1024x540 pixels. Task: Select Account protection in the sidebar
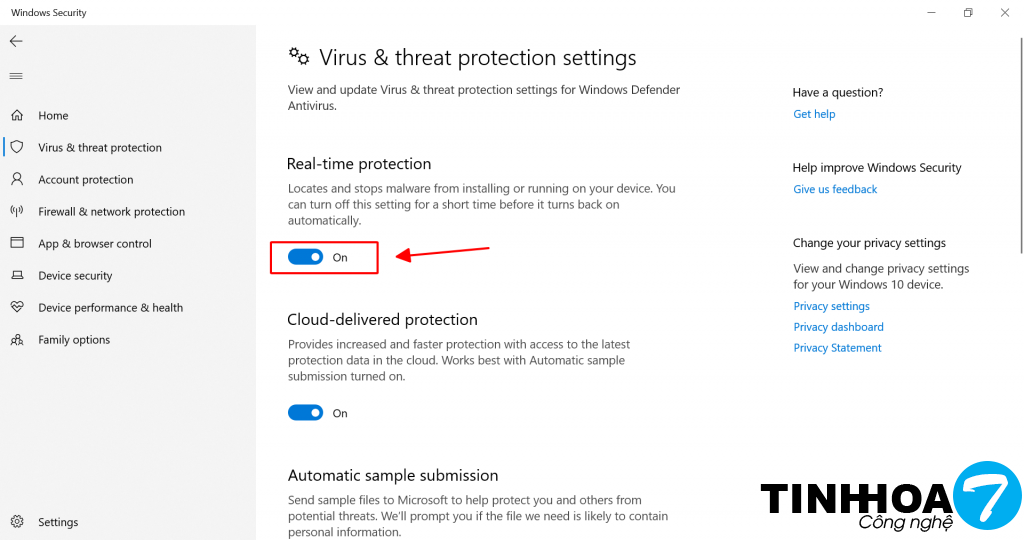coord(85,180)
